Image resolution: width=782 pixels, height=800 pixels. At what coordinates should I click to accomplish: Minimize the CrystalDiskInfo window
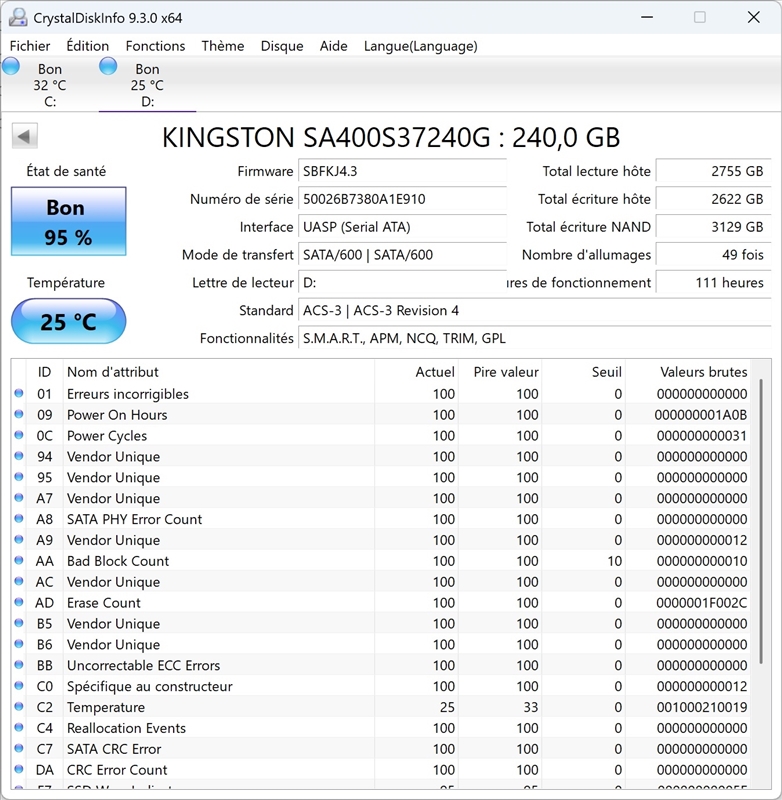[x=647, y=17]
